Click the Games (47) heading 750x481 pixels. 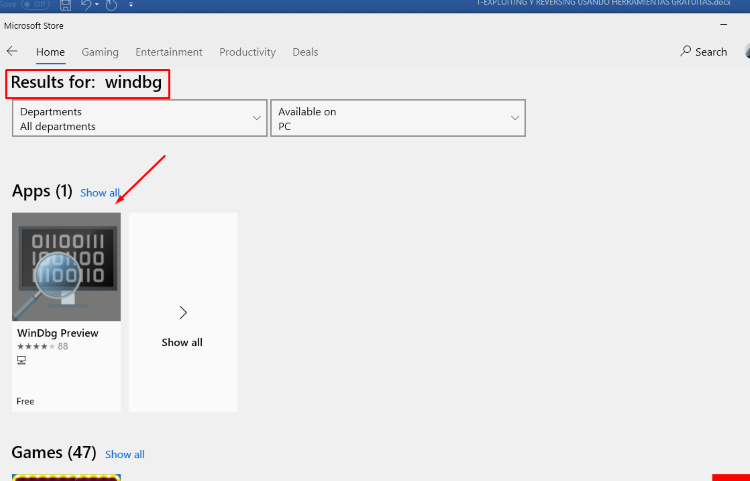pos(54,452)
